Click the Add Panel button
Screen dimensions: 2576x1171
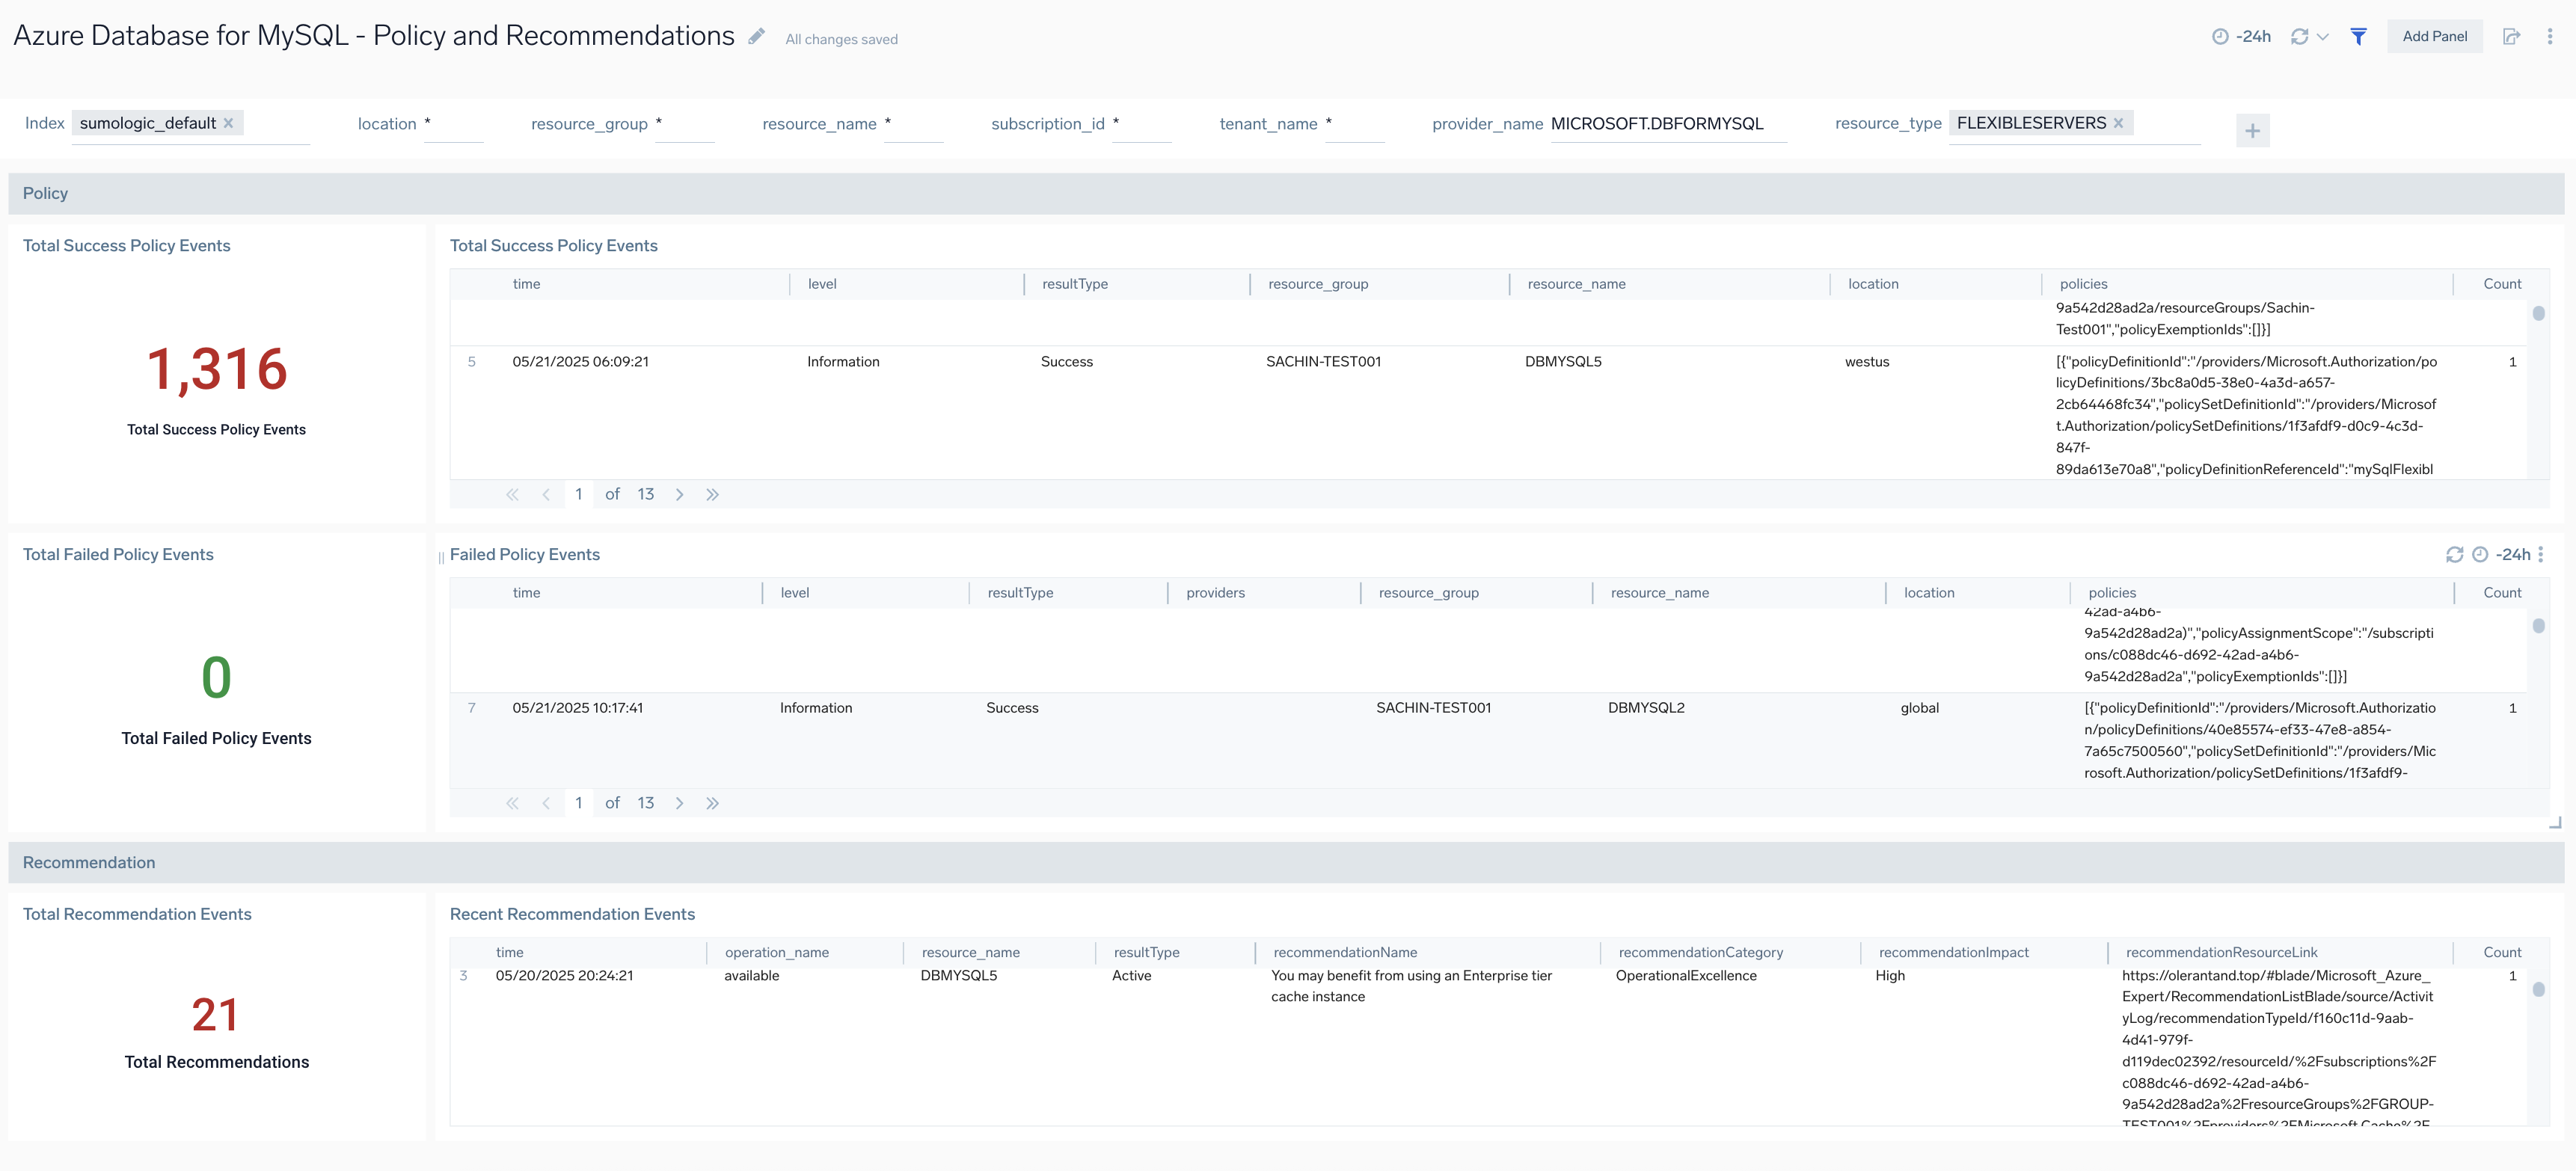[2434, 37]
